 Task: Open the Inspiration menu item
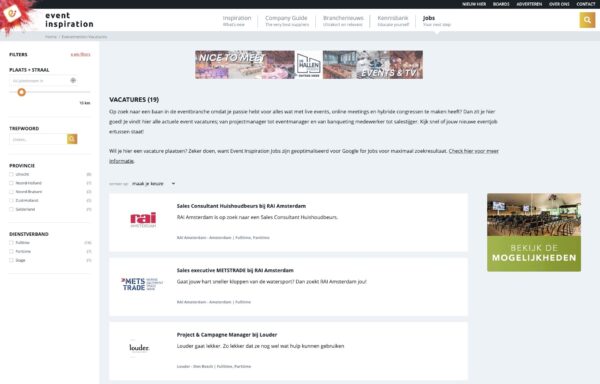point(237,21)
